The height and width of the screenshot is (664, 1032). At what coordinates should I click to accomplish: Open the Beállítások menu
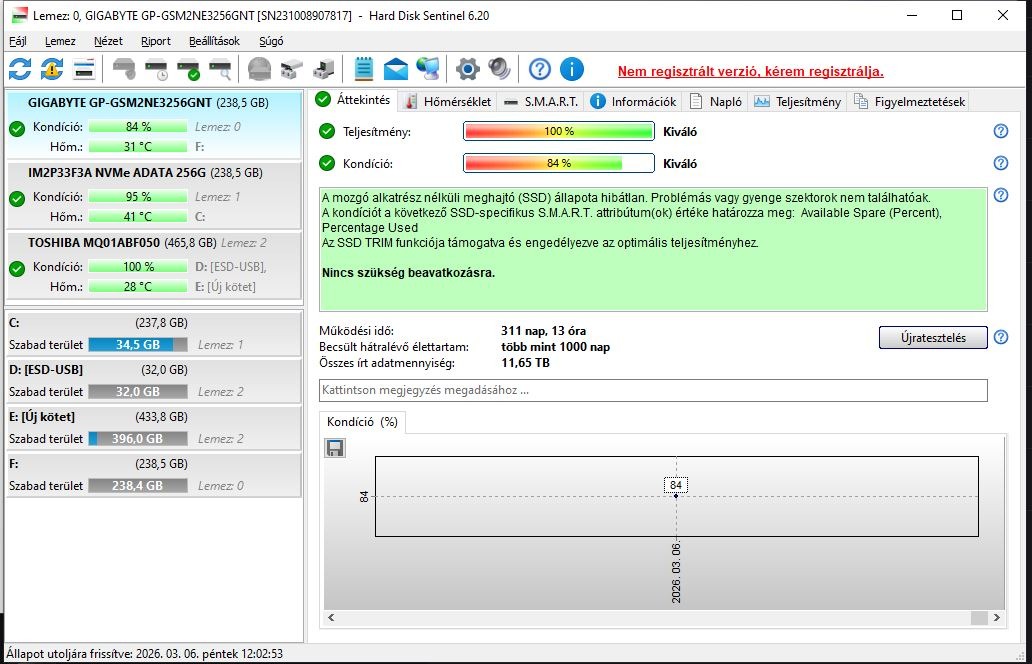pos(214,41)
